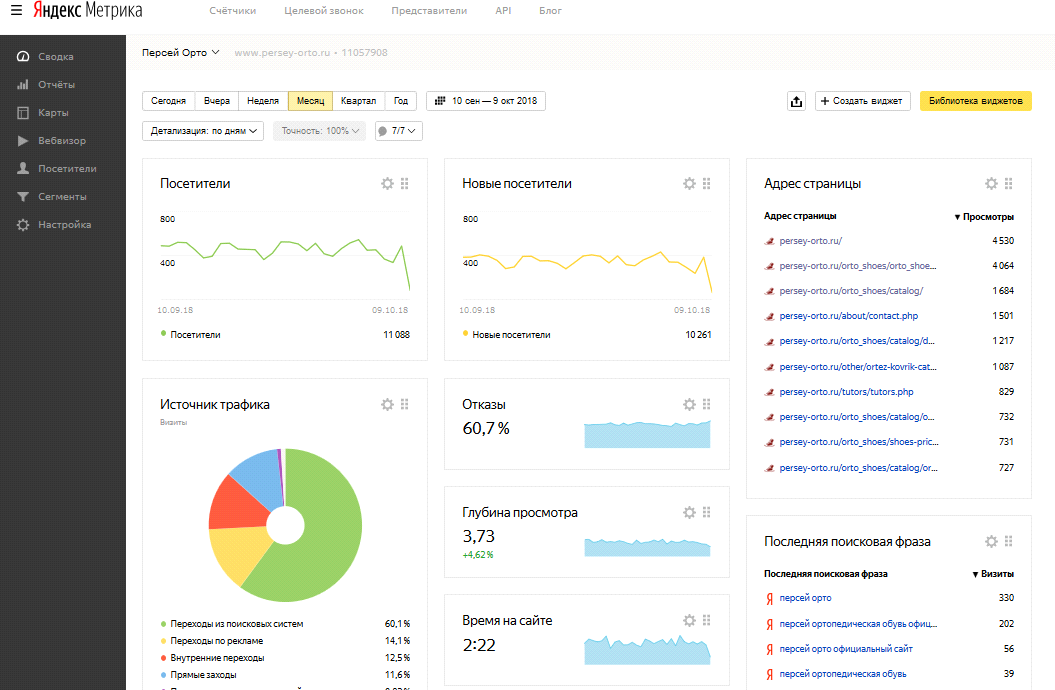Screen dimensions: 1055x690
Task: Open Блог in top menu
Action: (550, 11)
